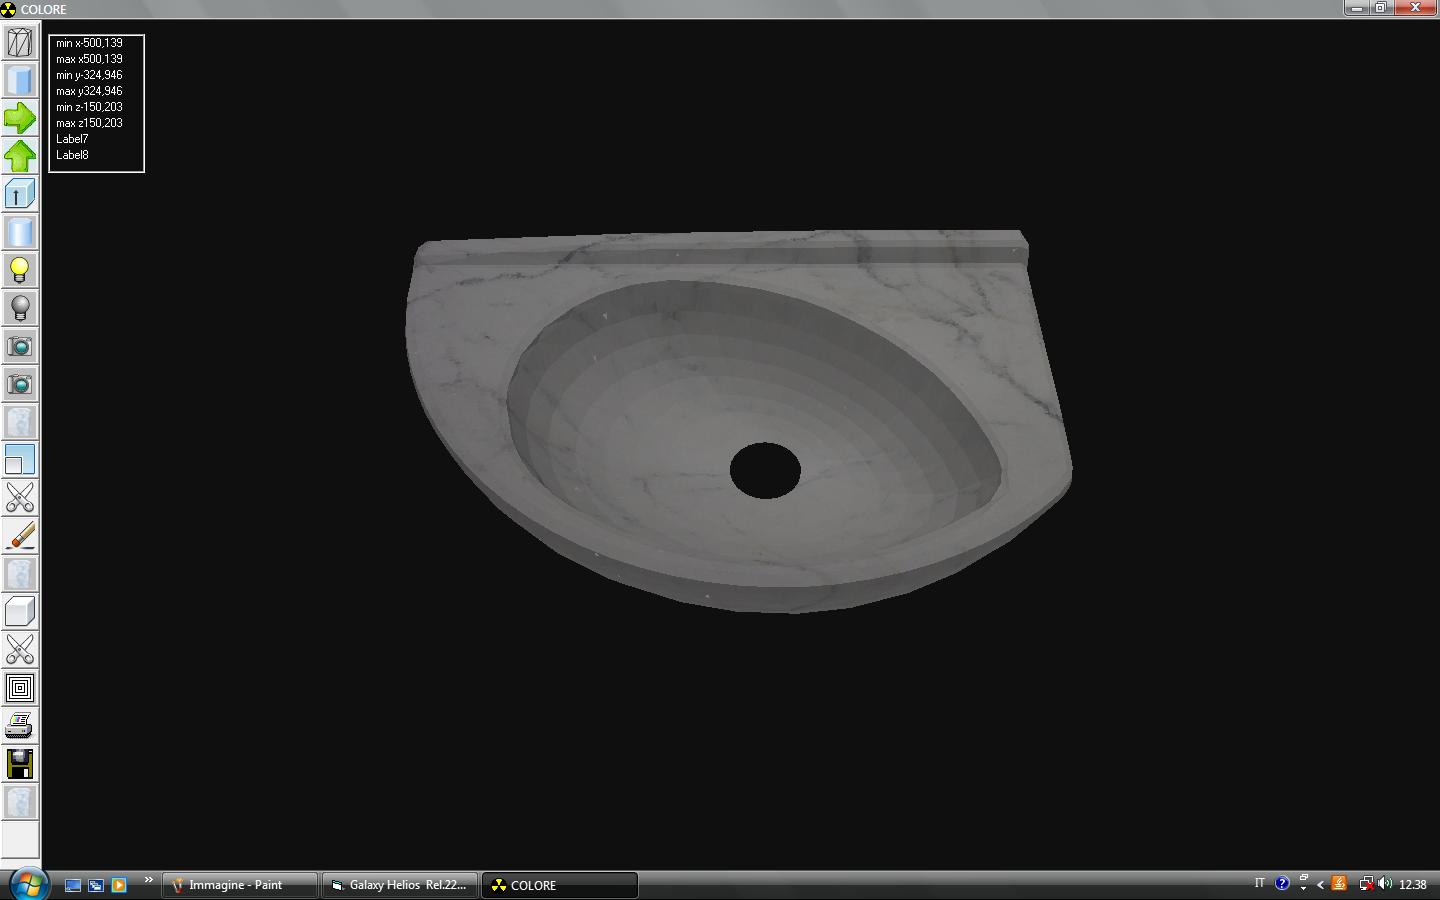The height and width of the screenshot is (900, 1440).
Task: Switch to Immagine - Paint taskbar window
Action: [x=240, y=885]
